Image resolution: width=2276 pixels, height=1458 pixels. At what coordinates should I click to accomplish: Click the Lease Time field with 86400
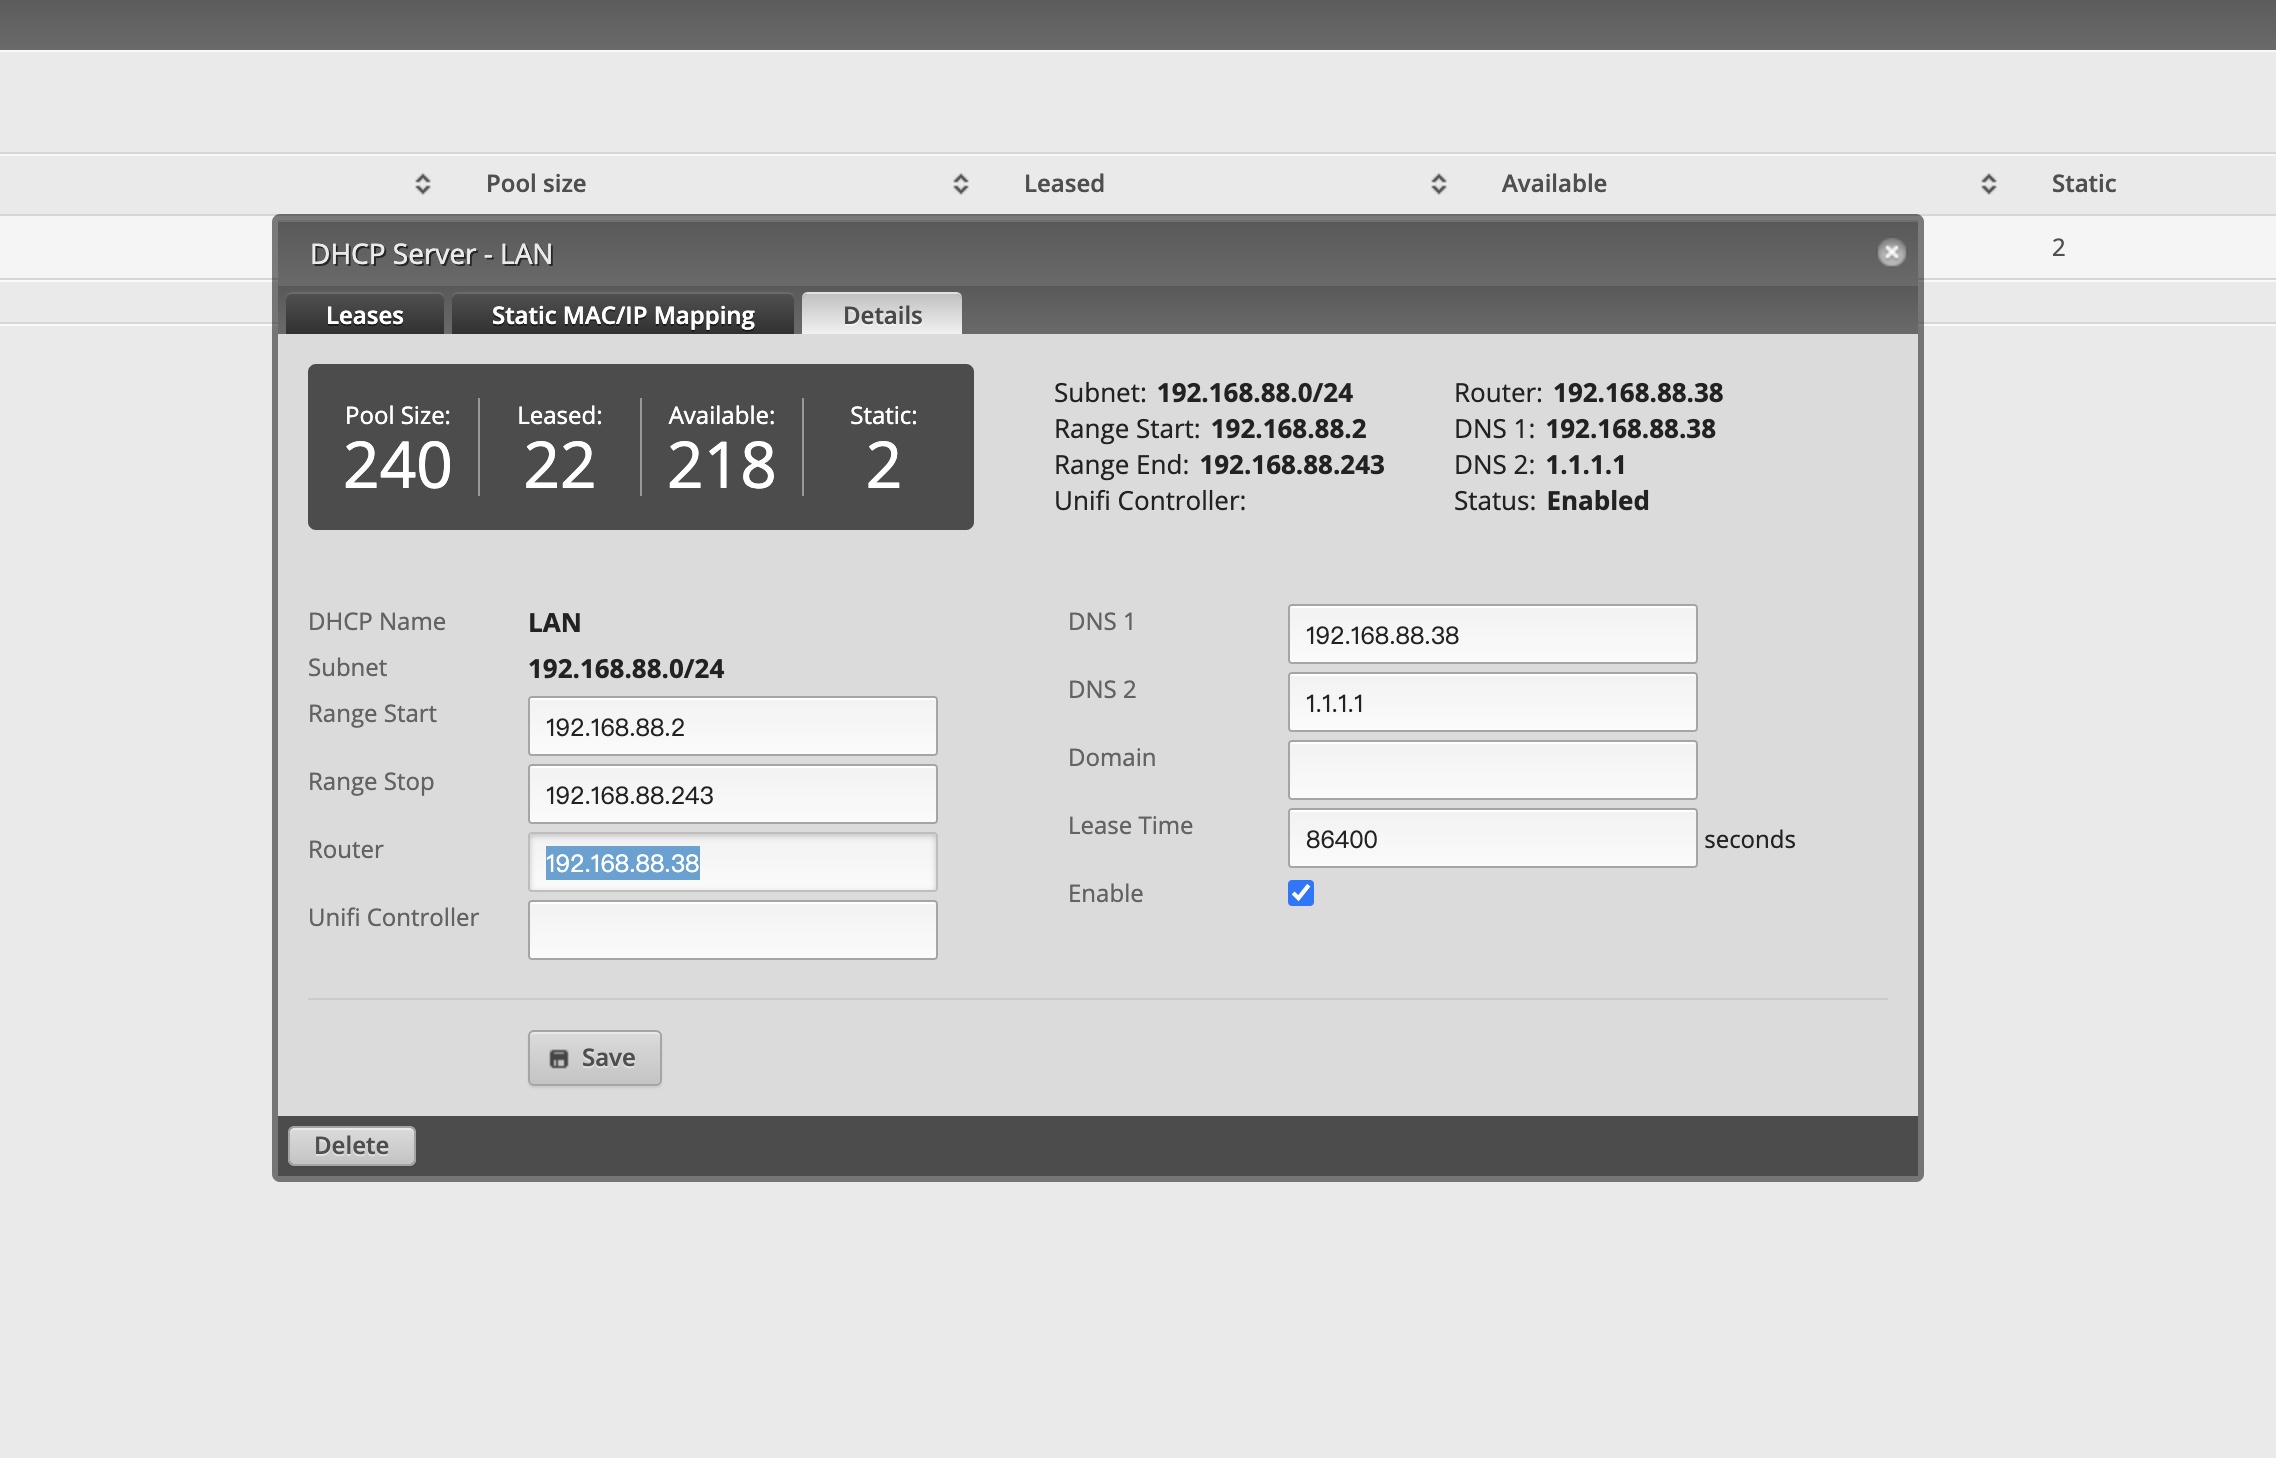tap(1493, 838)
